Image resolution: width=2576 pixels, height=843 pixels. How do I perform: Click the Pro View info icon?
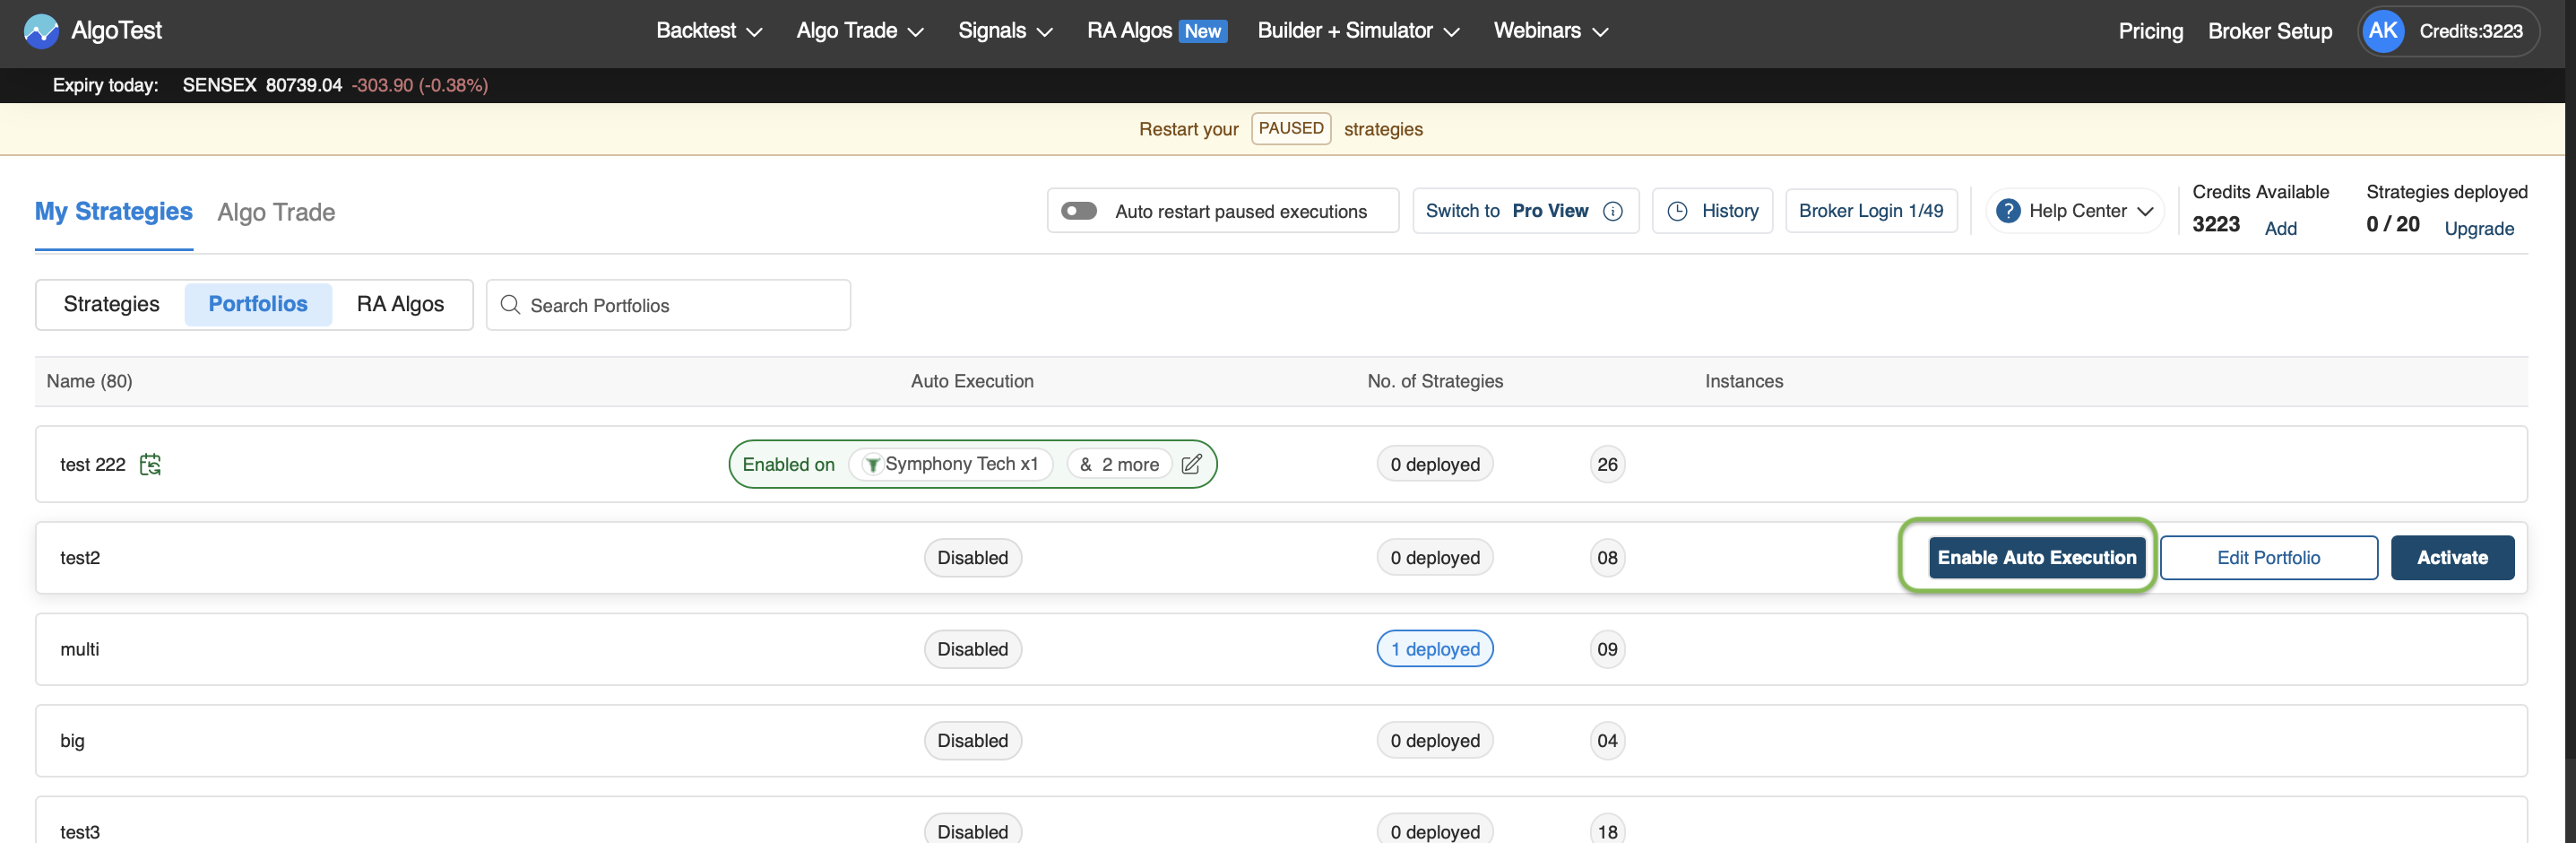coord(1612,211)
